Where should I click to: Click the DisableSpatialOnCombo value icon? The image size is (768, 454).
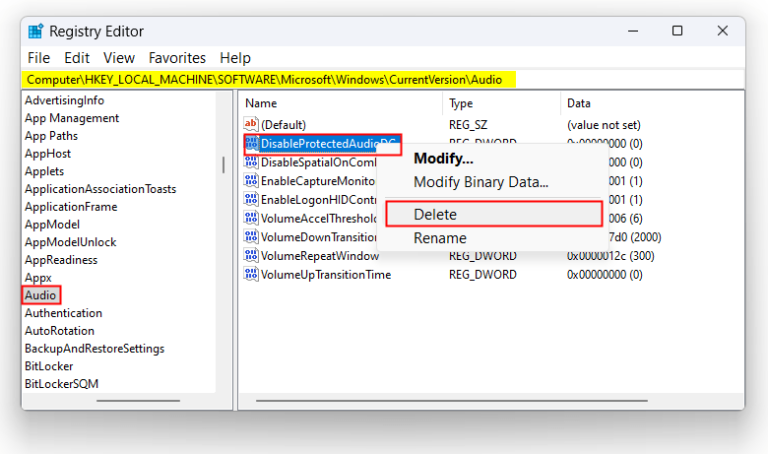point(251,162)
